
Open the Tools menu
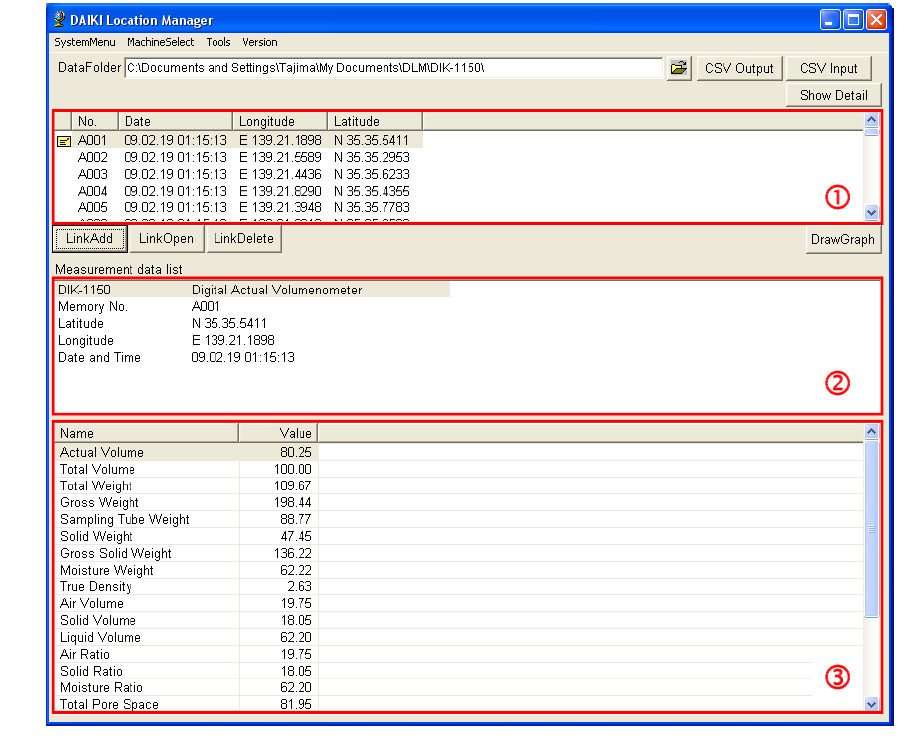pyautogui.click(x=218, y=43)
